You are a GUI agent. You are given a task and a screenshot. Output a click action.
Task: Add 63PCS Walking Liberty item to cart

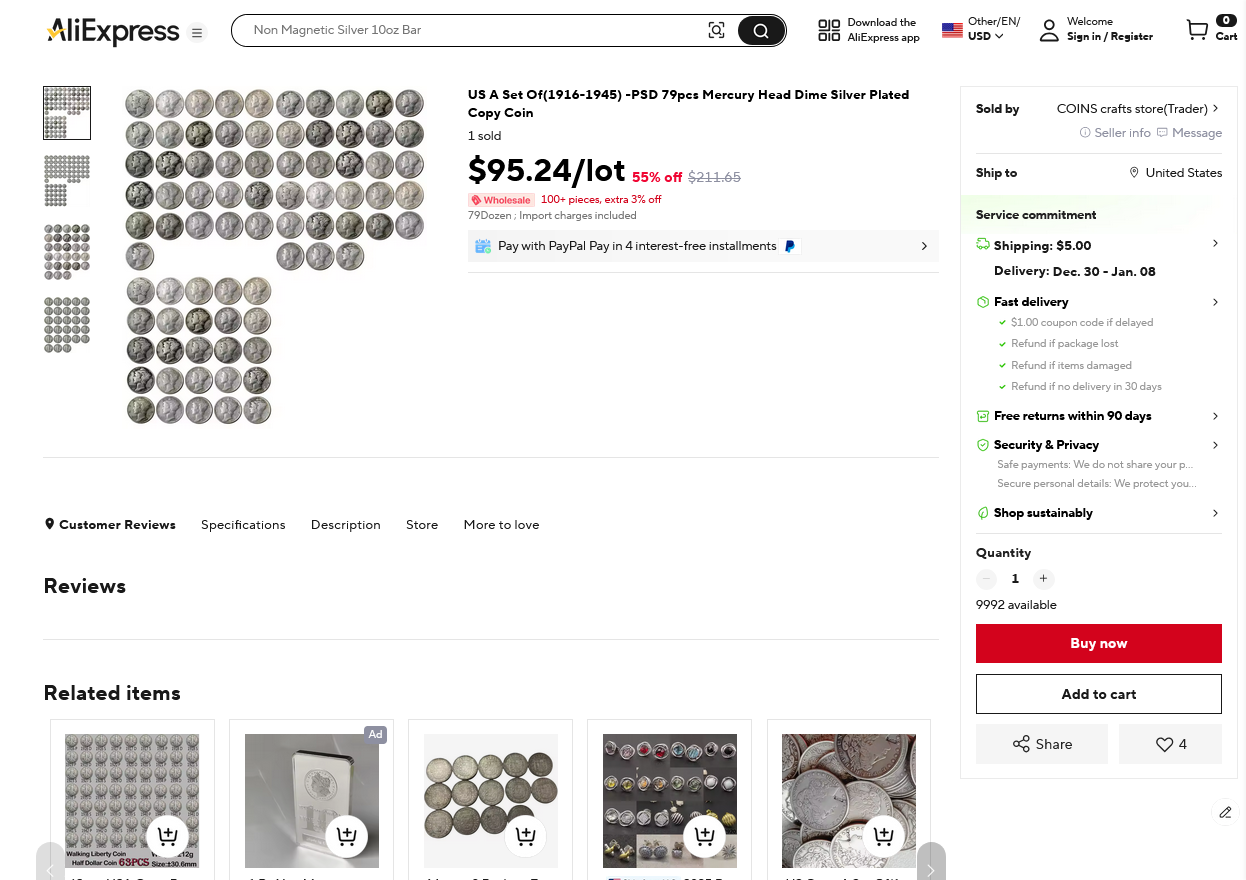(168, 836)
